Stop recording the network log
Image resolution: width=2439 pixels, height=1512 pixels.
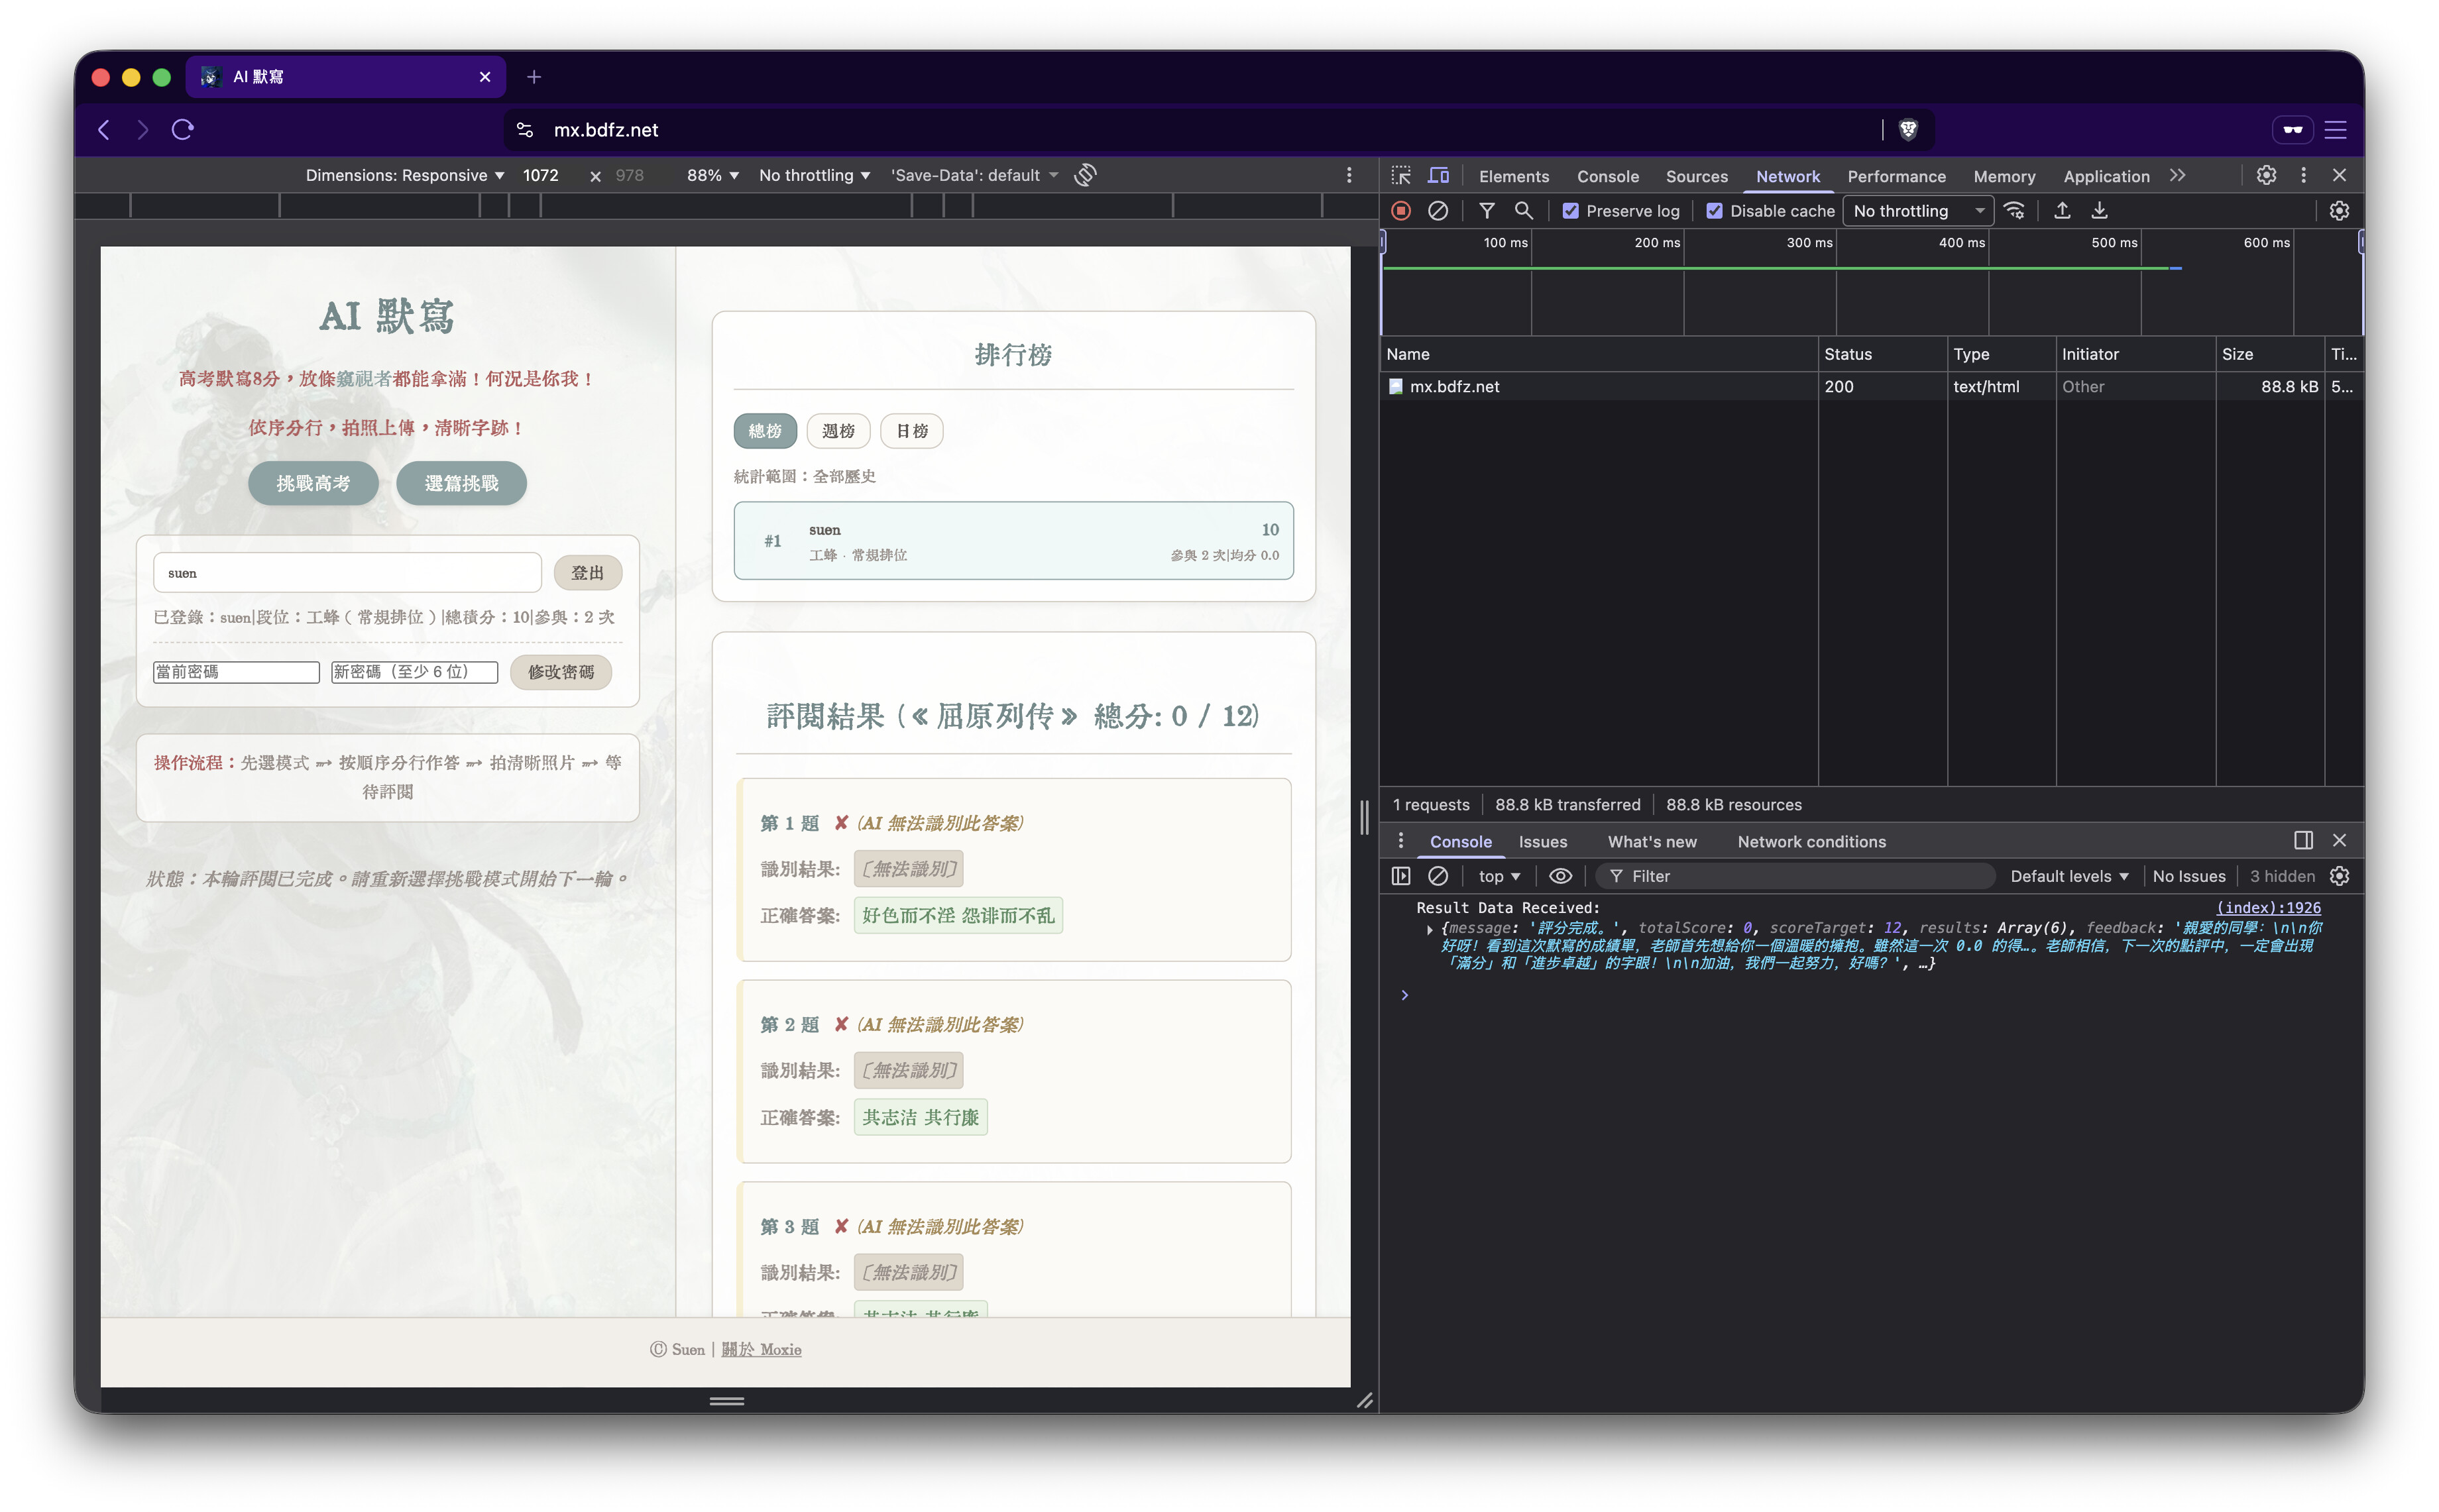[x=1401, y=210]
